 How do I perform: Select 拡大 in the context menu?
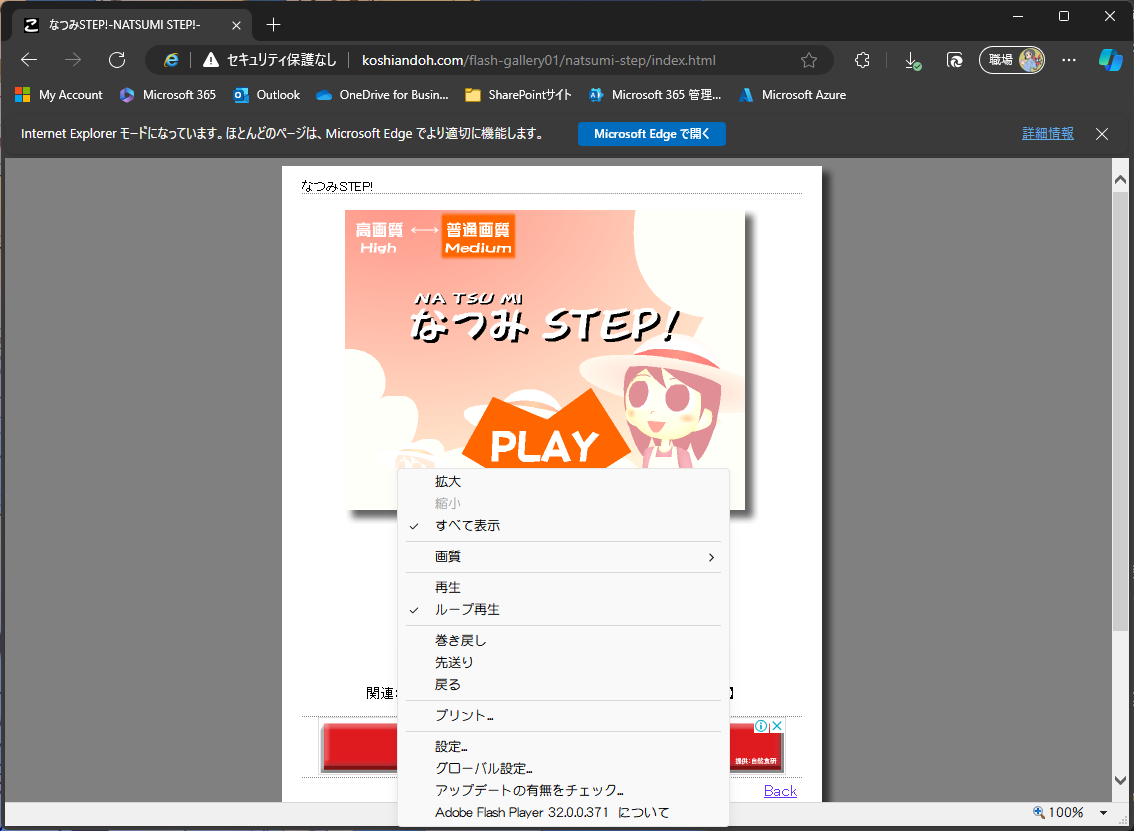pos(448,482)
